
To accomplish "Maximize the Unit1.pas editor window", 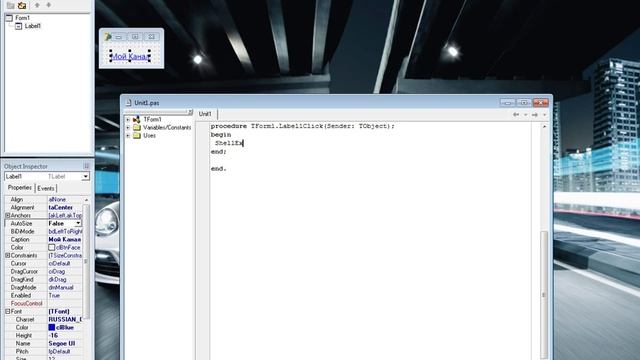I will [524, 102].
